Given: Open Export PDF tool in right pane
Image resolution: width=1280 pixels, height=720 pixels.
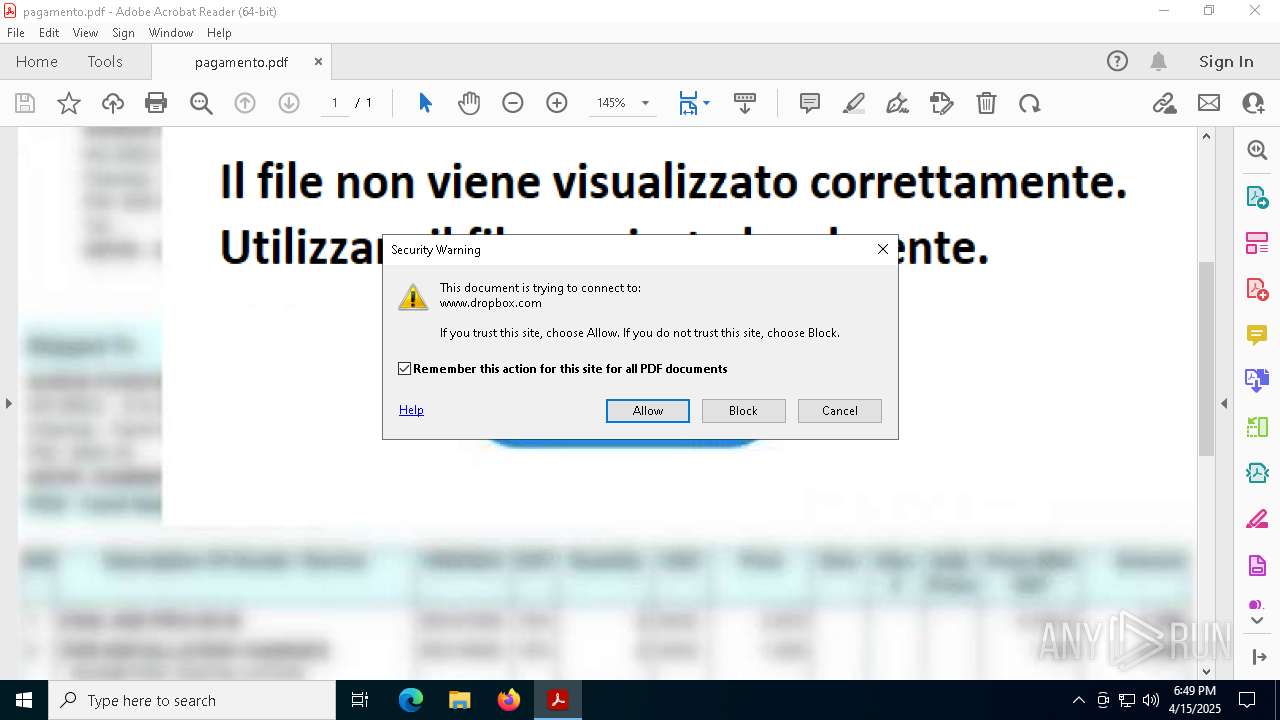Looking at the screenshot, I should click(1257, 197).
